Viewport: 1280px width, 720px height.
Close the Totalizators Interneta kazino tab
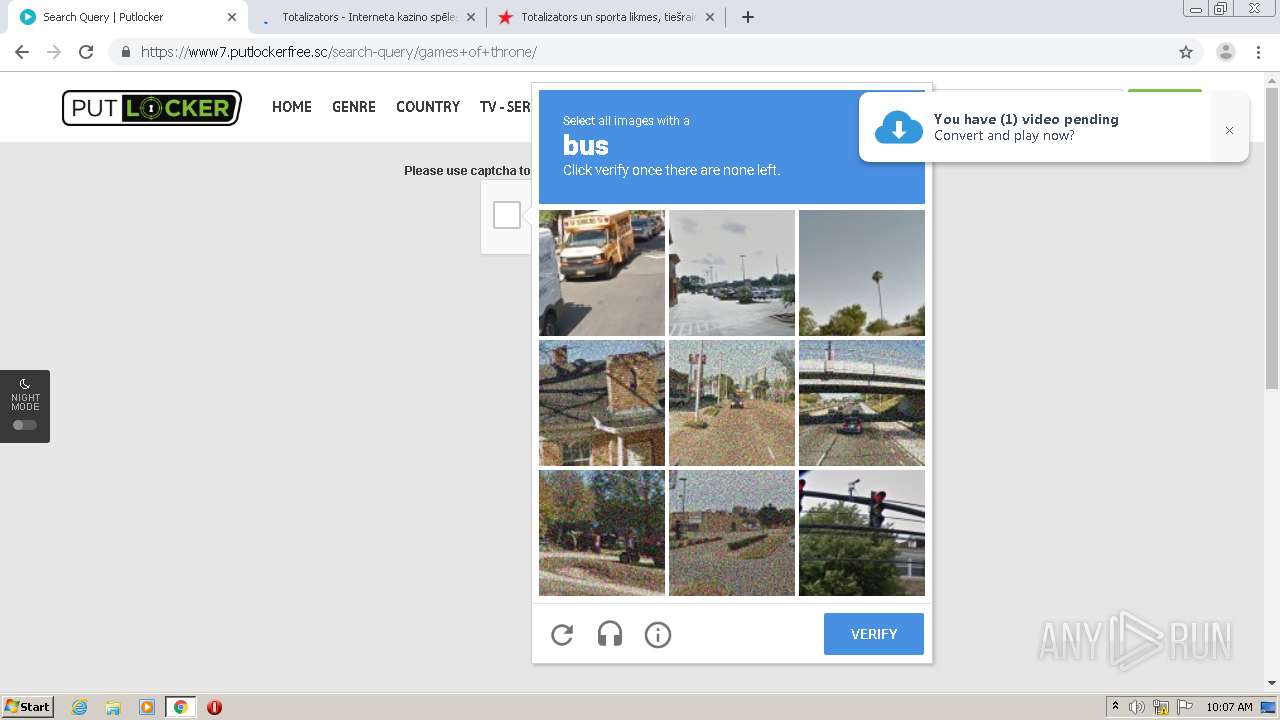[x=471, y=17]
